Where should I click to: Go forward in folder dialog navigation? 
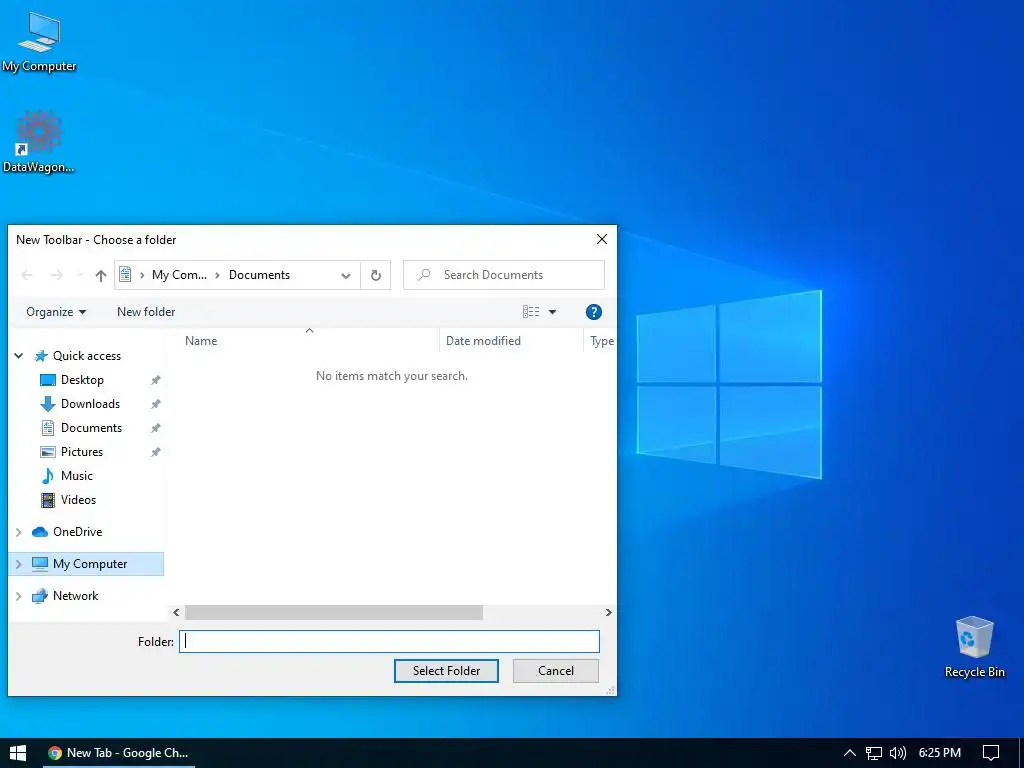[x=57, y=275]
